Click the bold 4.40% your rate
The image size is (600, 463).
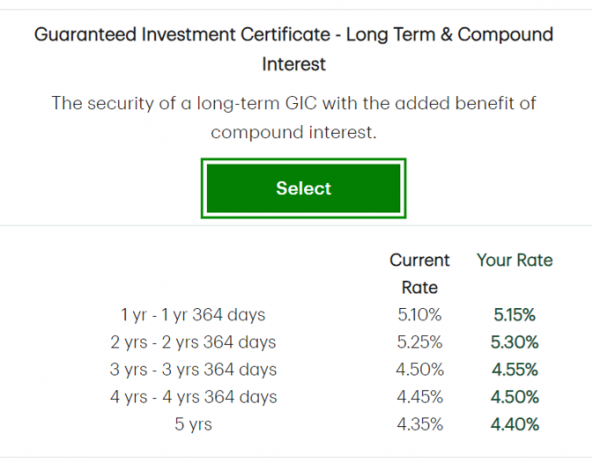[516, 424]
